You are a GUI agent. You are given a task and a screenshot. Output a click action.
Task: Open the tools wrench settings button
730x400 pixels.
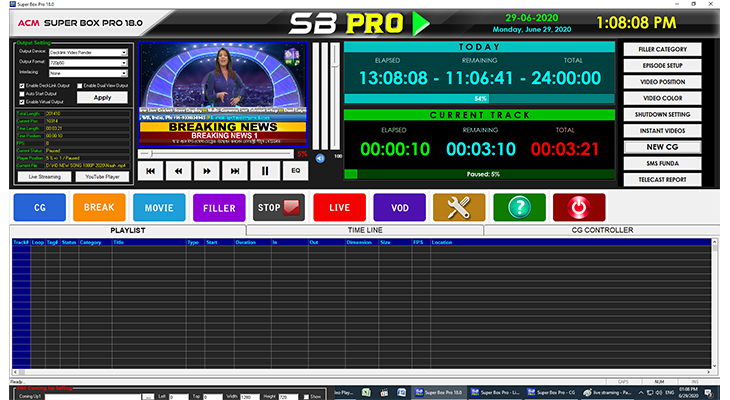coord(459,208)
